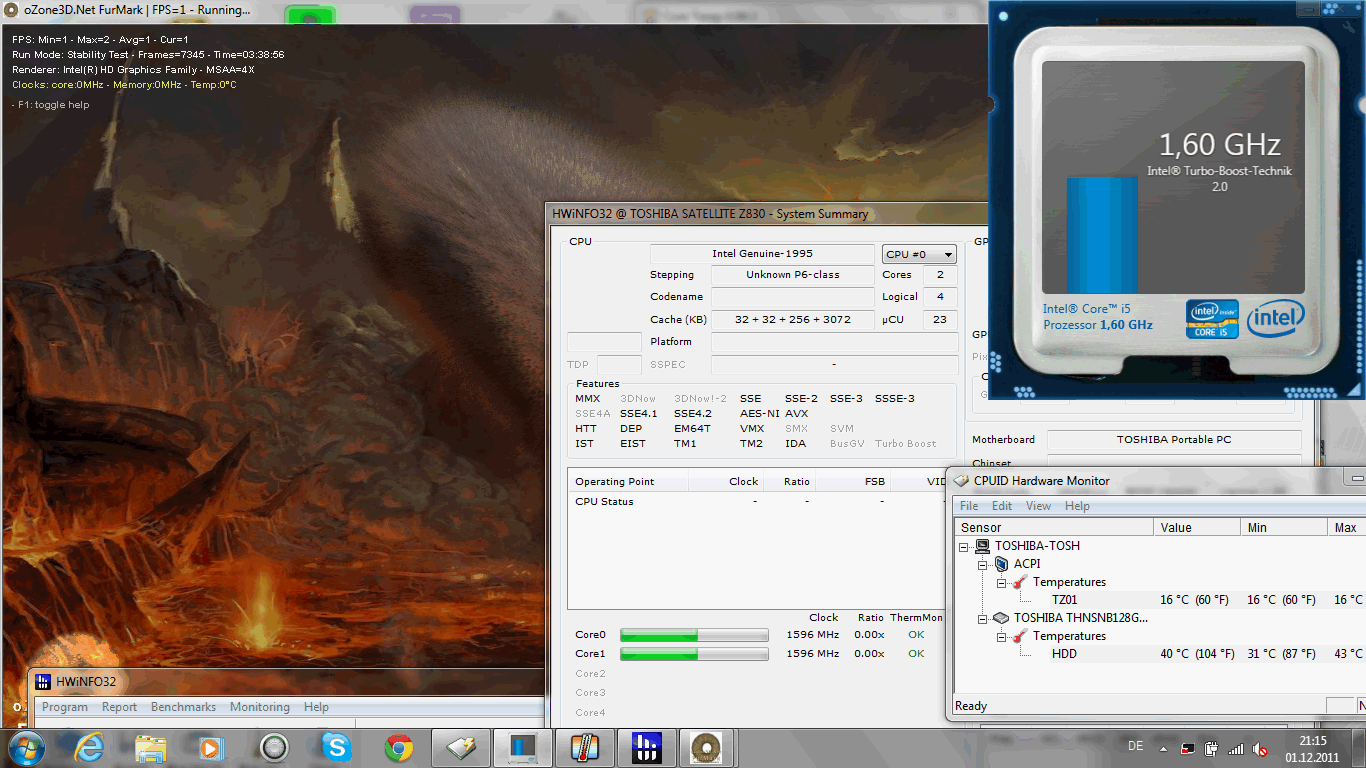
Task: Open Hardware Monitor Help menu
Action: click(x=1077, y=506)
